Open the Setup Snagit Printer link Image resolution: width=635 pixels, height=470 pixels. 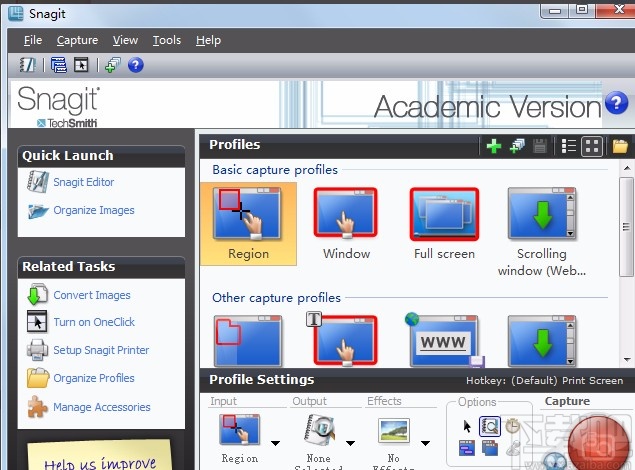[101, 350]
